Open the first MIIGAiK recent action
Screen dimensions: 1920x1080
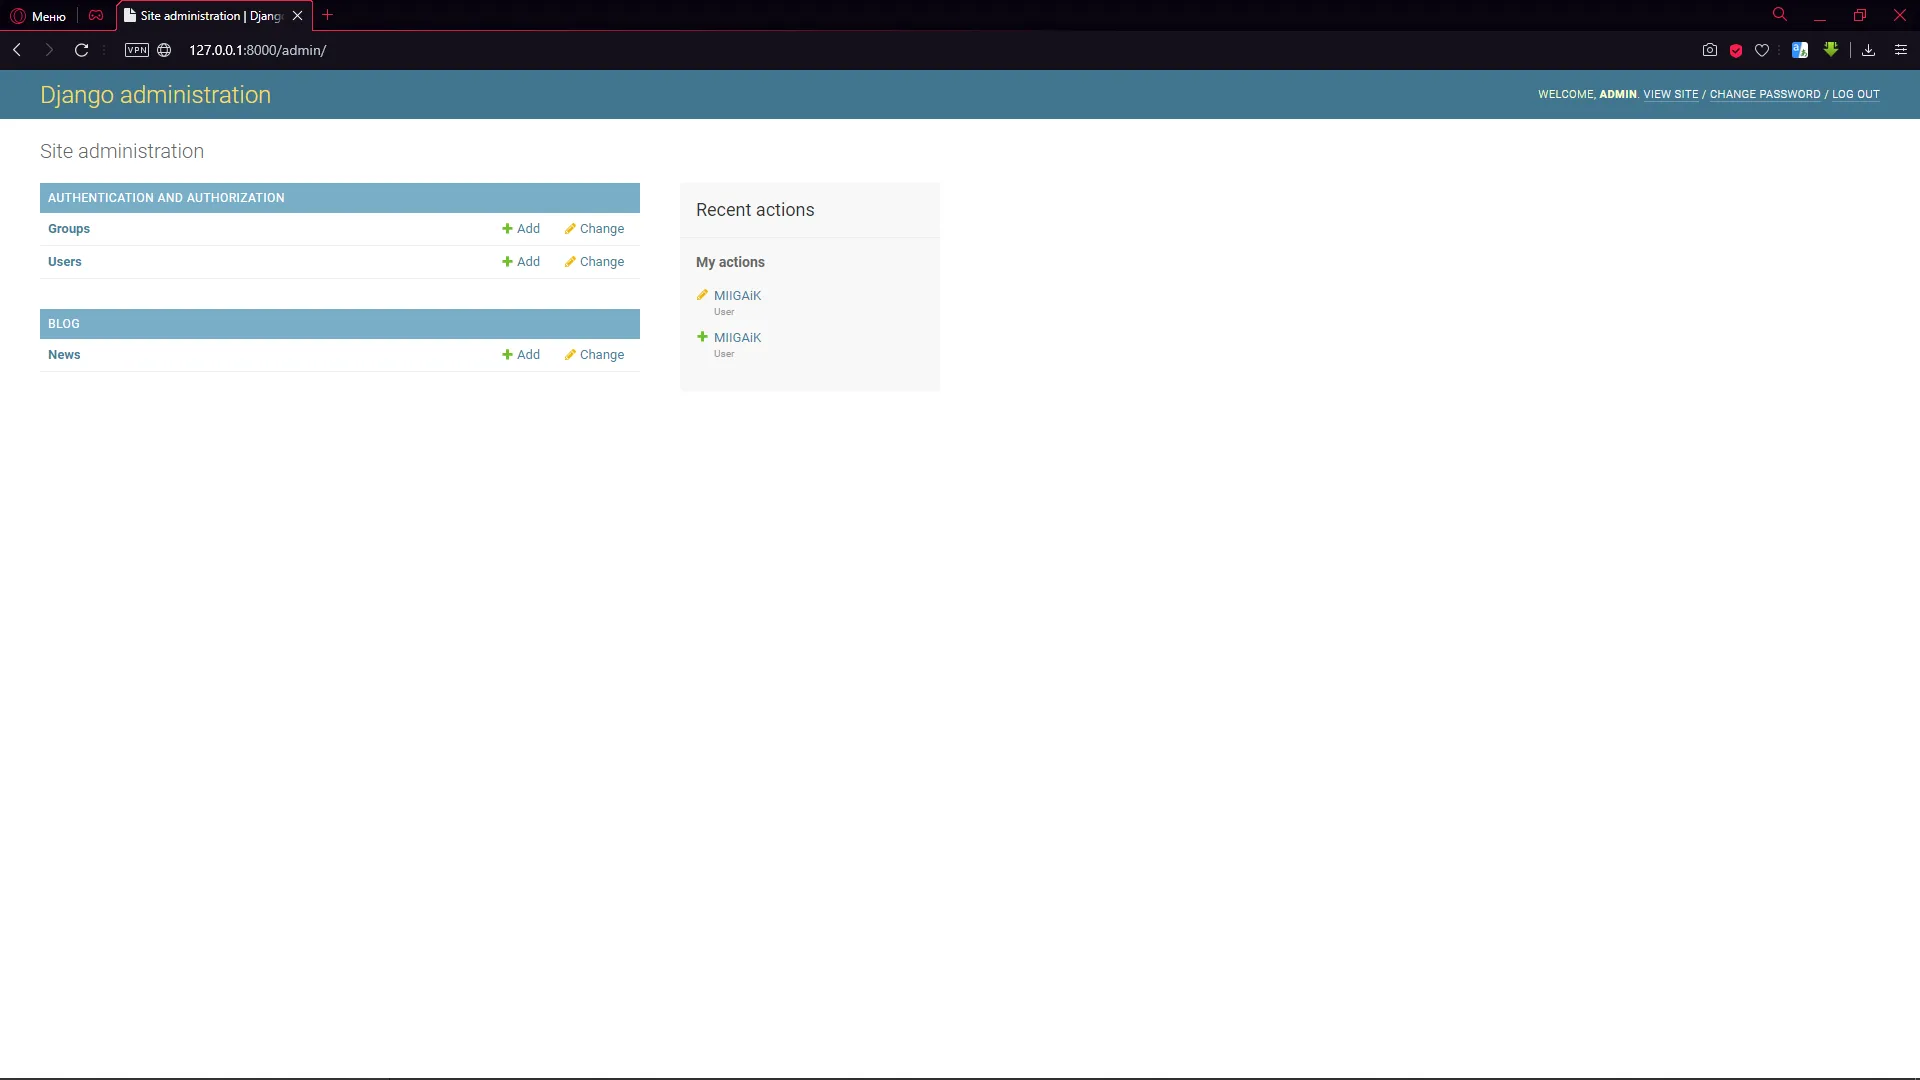pos(737,296)
